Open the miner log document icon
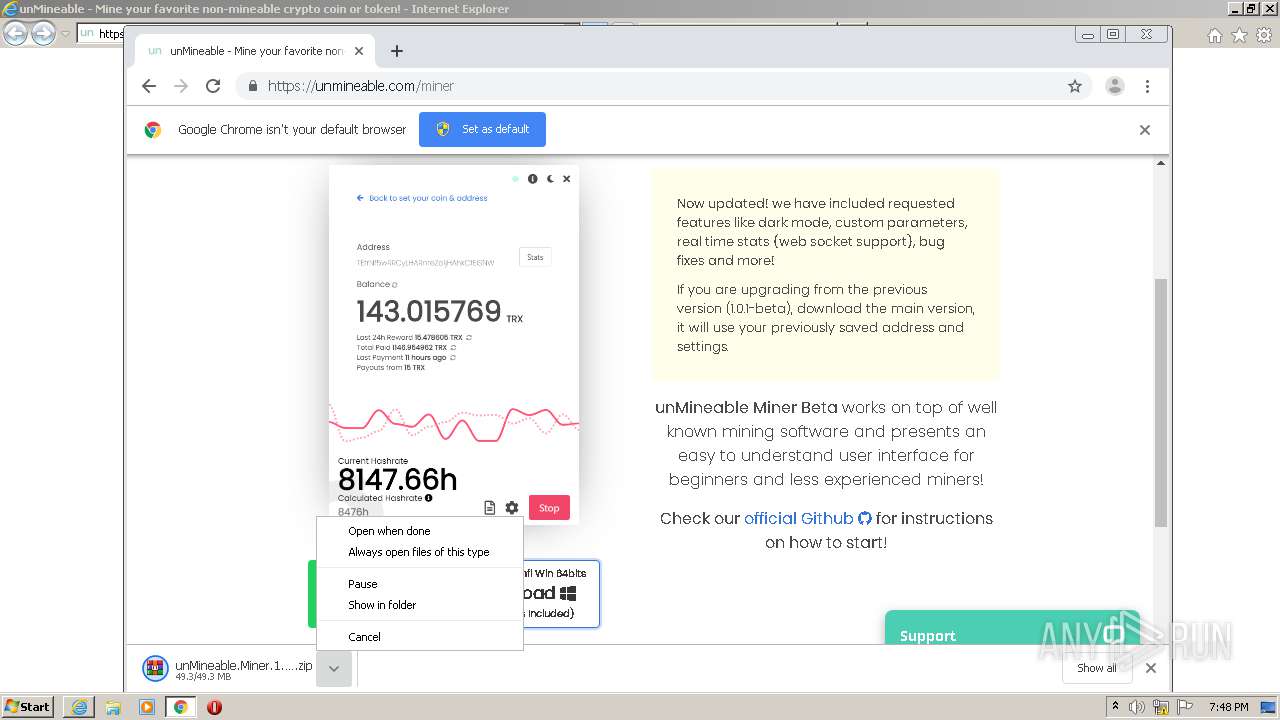1280x720 pixels. 490,508
